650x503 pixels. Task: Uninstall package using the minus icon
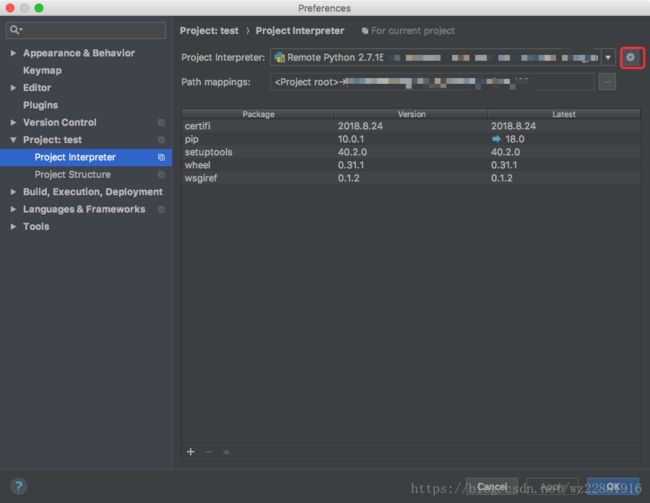pyautogui.click(x=209, y=452)
